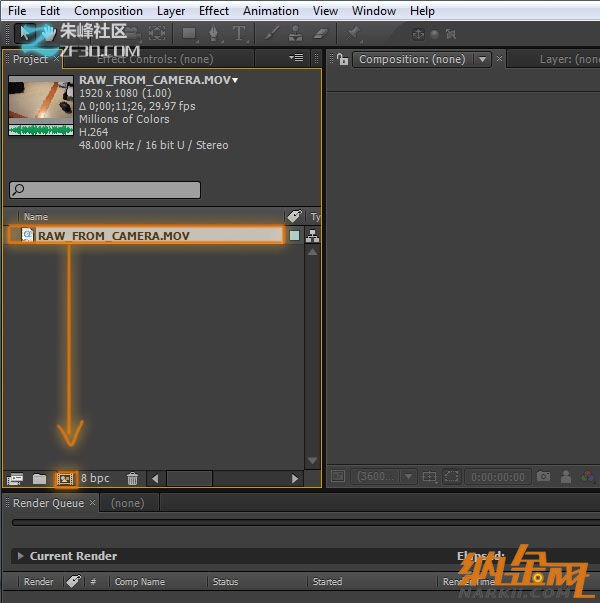Expand the Current Render section
This screenshot has height=603, width=600.
point(19,556)
